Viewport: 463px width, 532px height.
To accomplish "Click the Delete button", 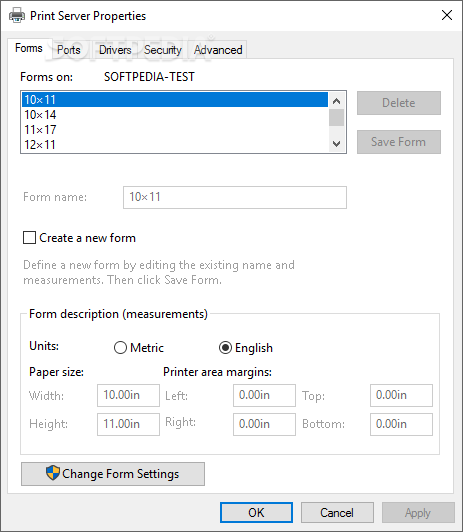I will pyautogui.click(x=399, y=103).
